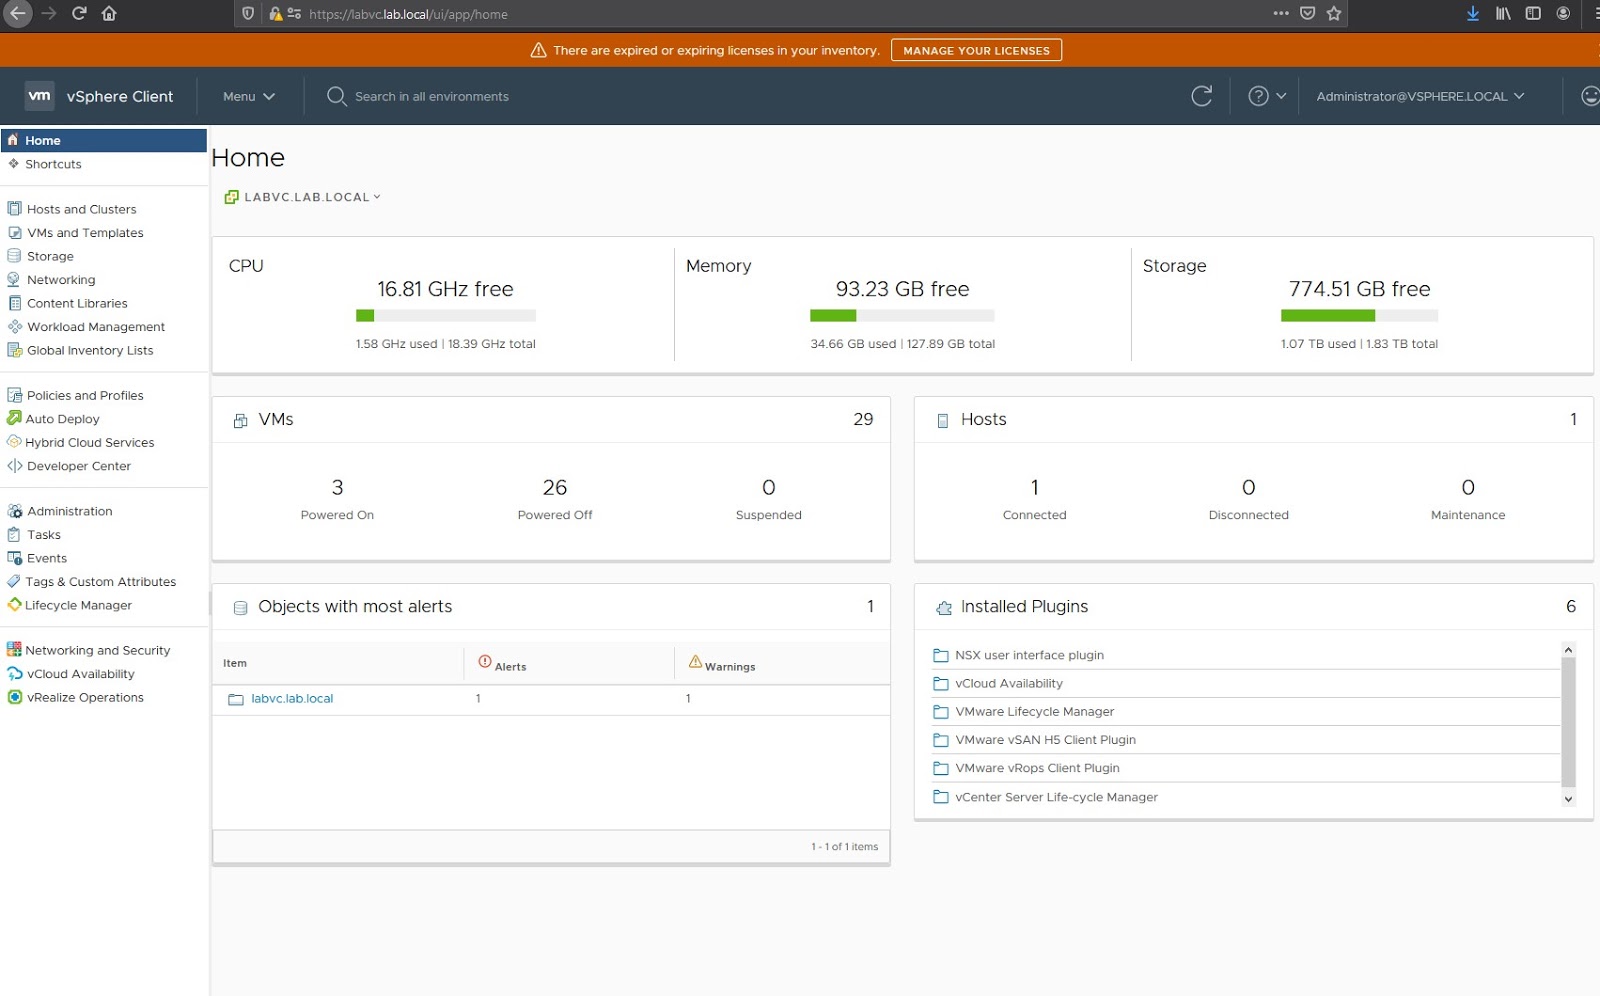Viewport: 1600px width, 996px height.
Task: Open Global Inventory Lists
Action: [90, 350]
